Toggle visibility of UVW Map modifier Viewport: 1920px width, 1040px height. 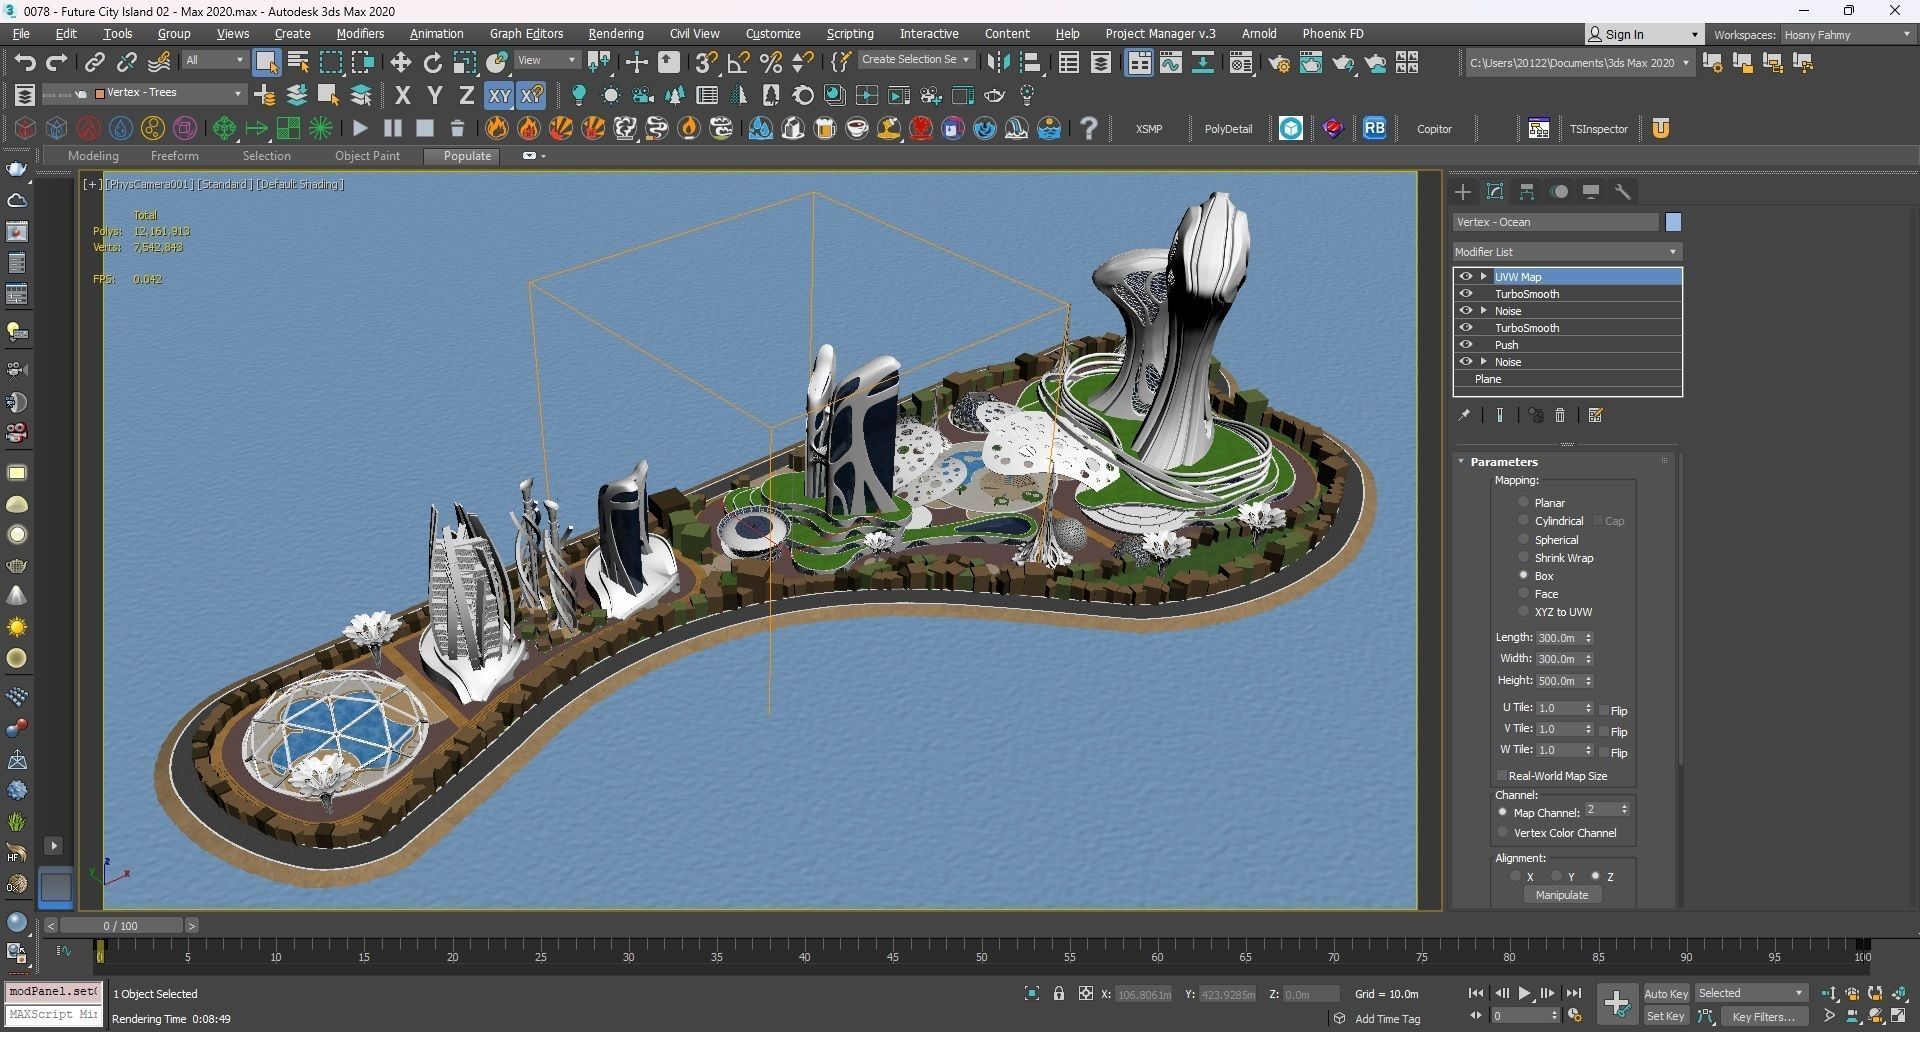pyautogui.click(x=1466, y=277)
